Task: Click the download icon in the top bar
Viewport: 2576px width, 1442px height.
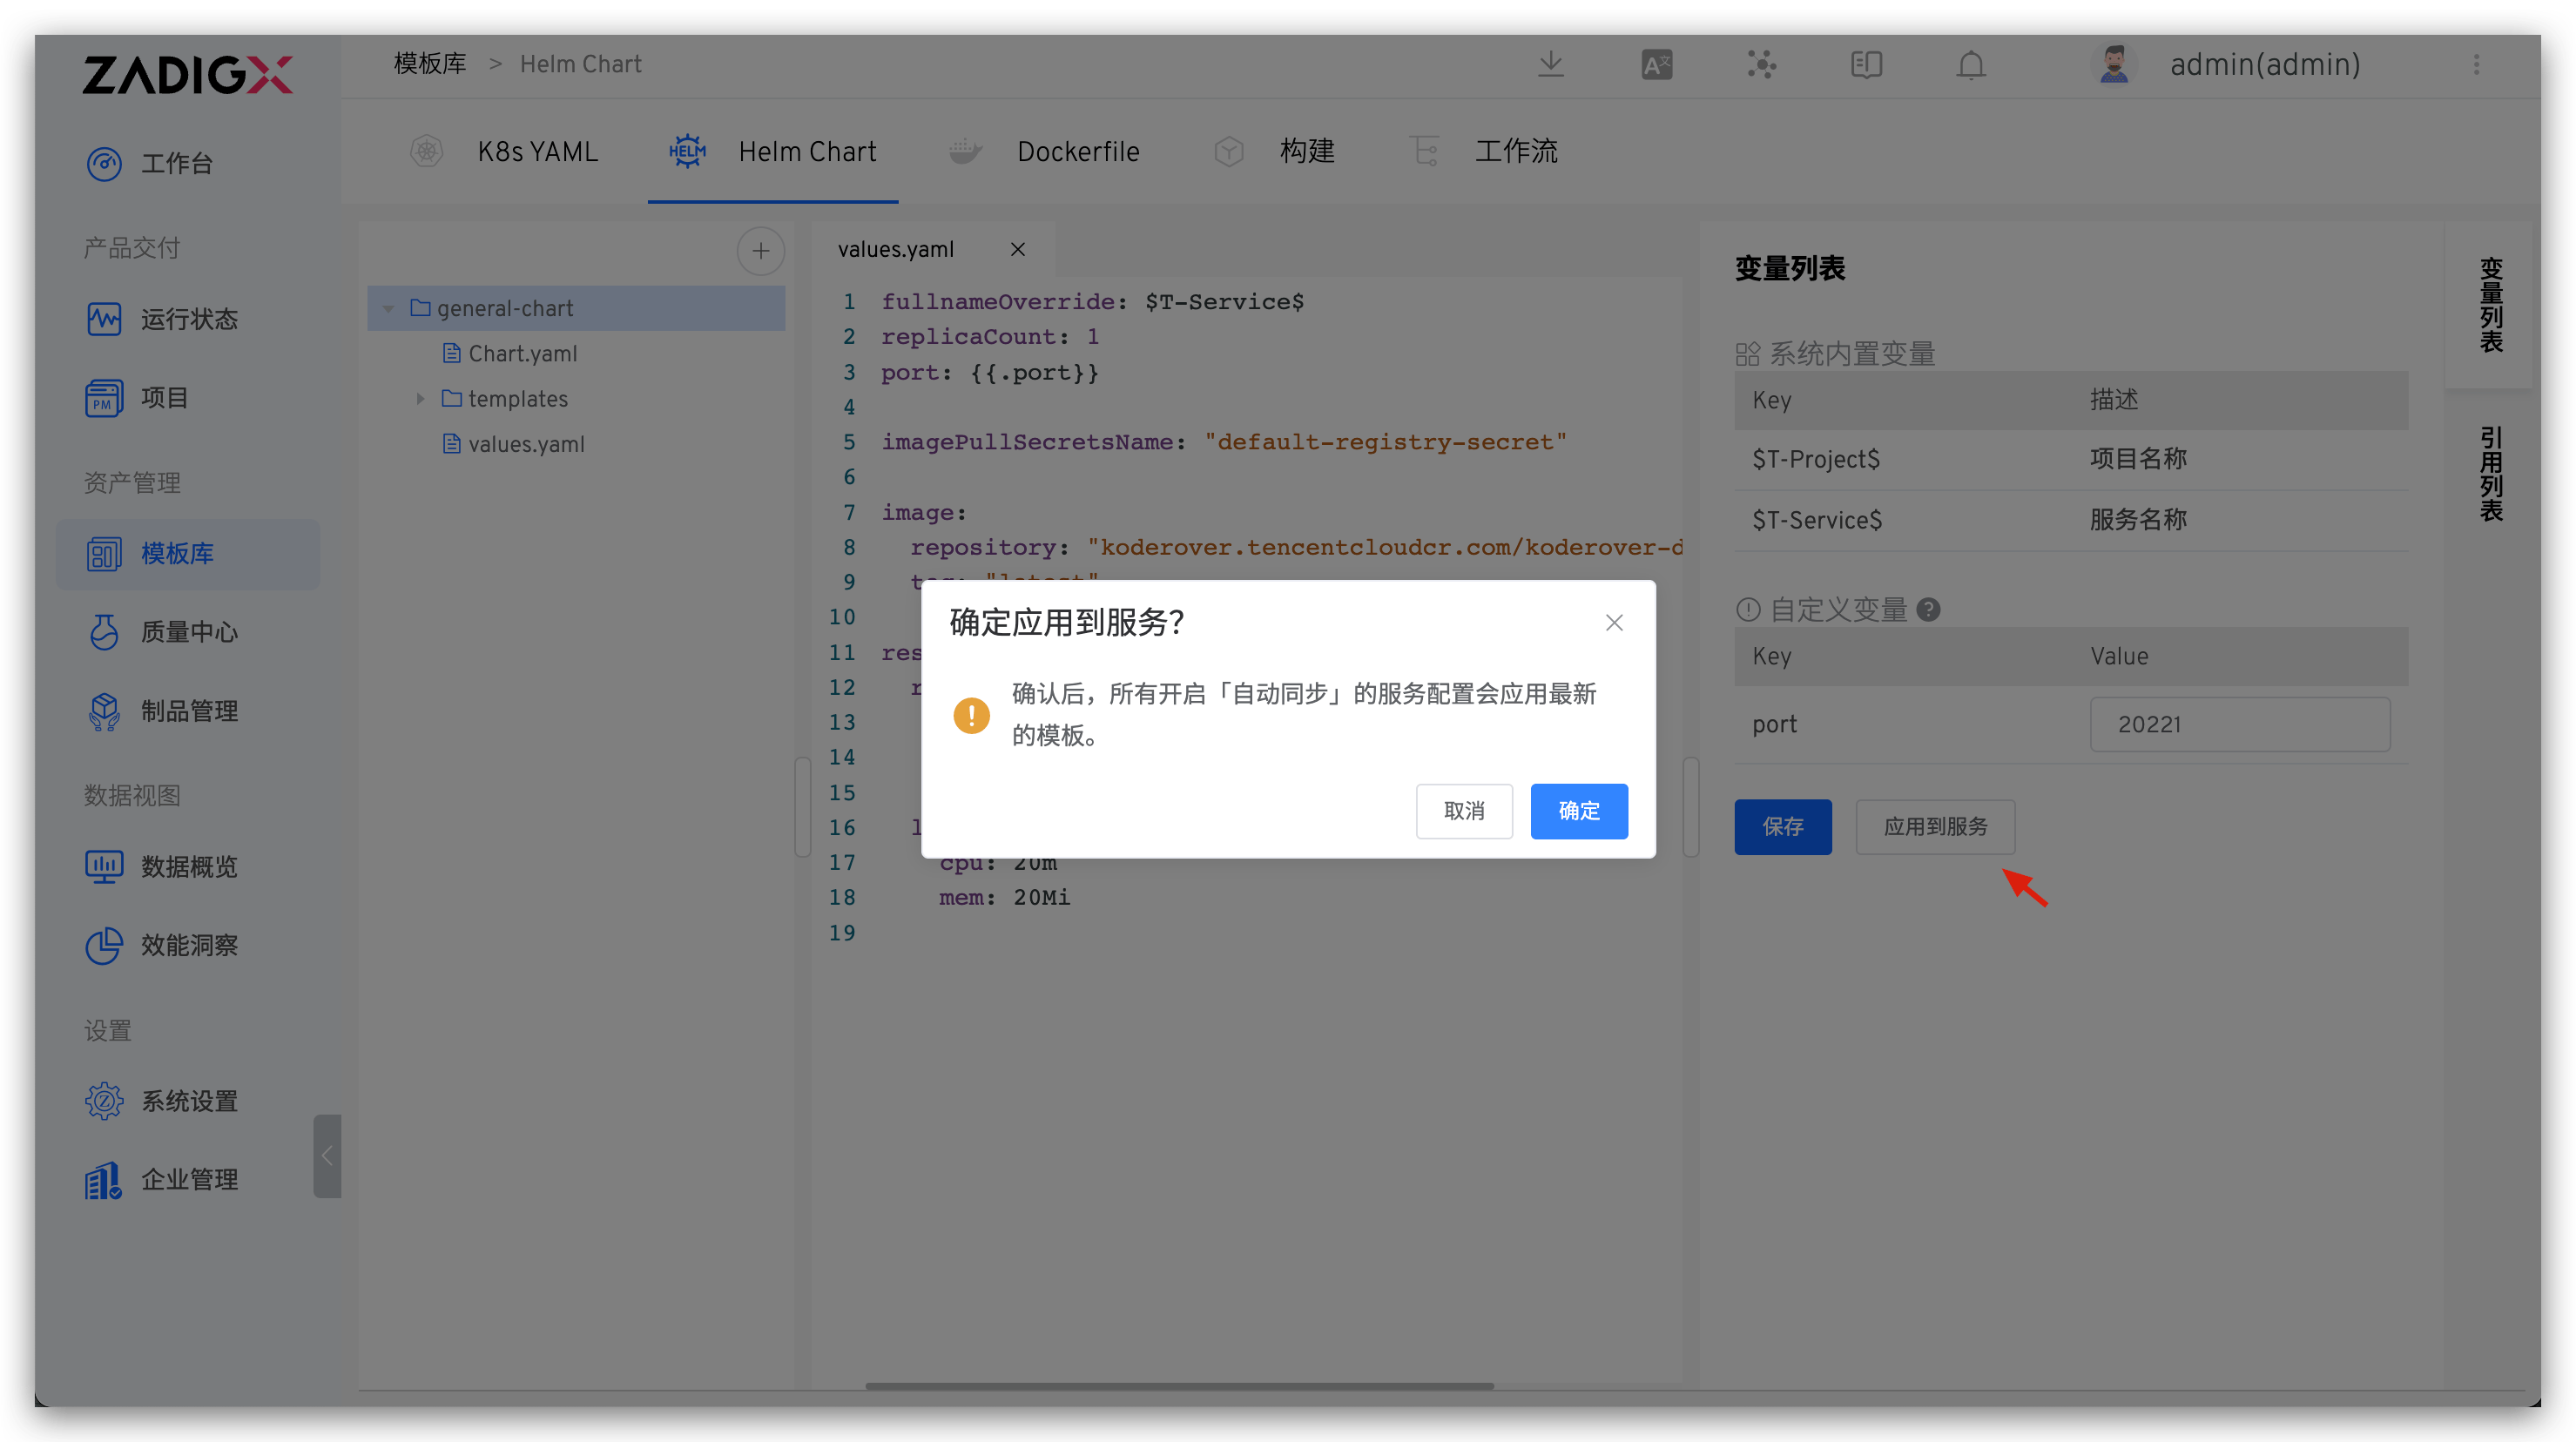Action: 1550,64
